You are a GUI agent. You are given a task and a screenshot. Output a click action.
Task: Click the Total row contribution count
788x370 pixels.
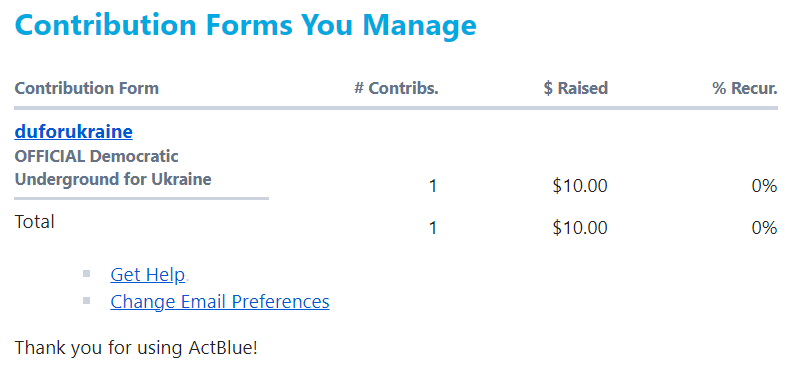(433, 228)
